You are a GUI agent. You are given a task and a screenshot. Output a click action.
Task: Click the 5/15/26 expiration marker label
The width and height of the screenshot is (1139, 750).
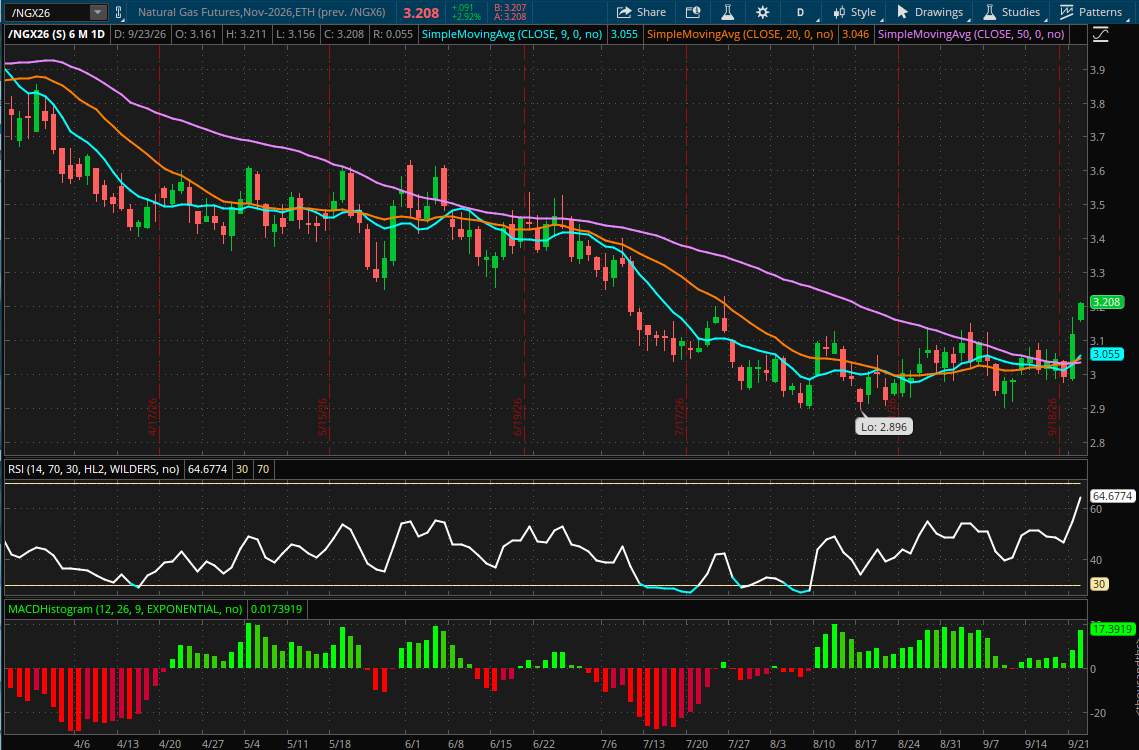coord(323,417)
